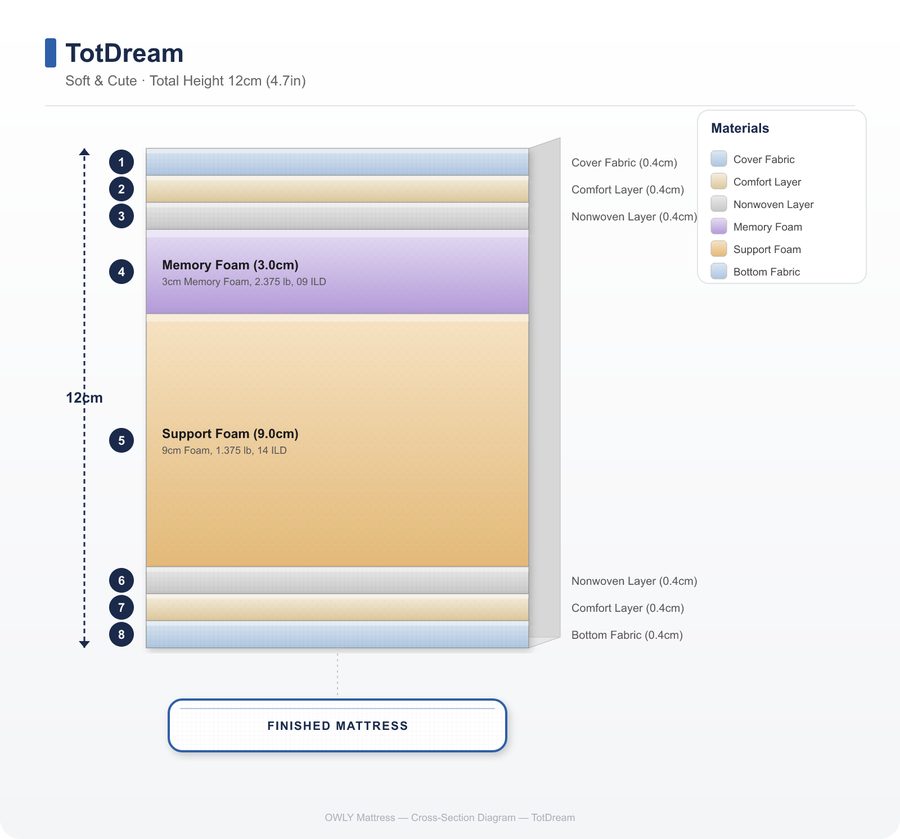Image resolution: width=900 pixels, height=839 pixels.
Task: Select the grey nonwoven band beside badge 3
Action: click(338, 216)
